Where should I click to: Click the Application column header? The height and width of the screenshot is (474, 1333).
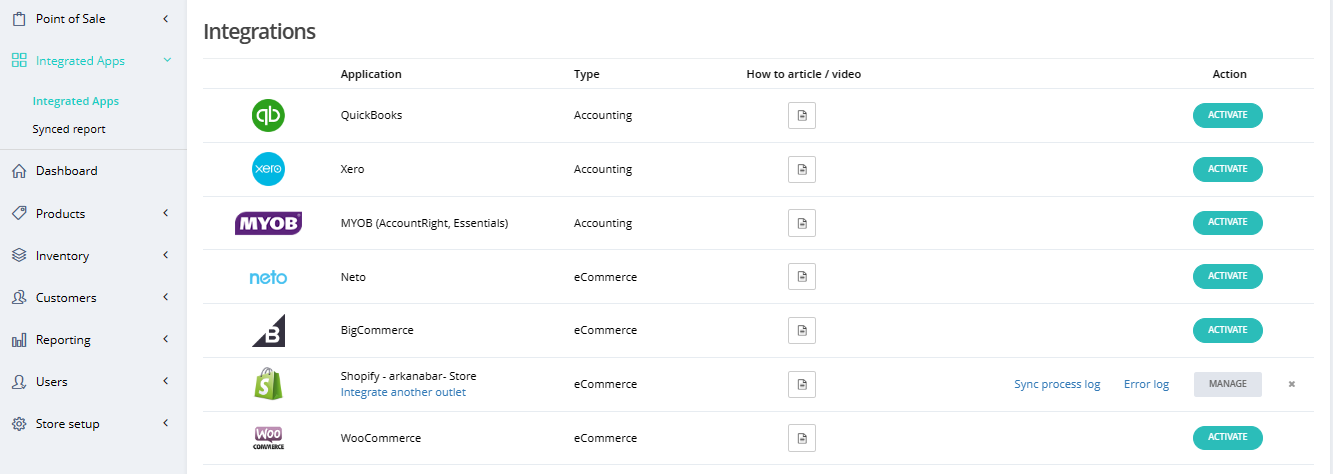[371, 74]
